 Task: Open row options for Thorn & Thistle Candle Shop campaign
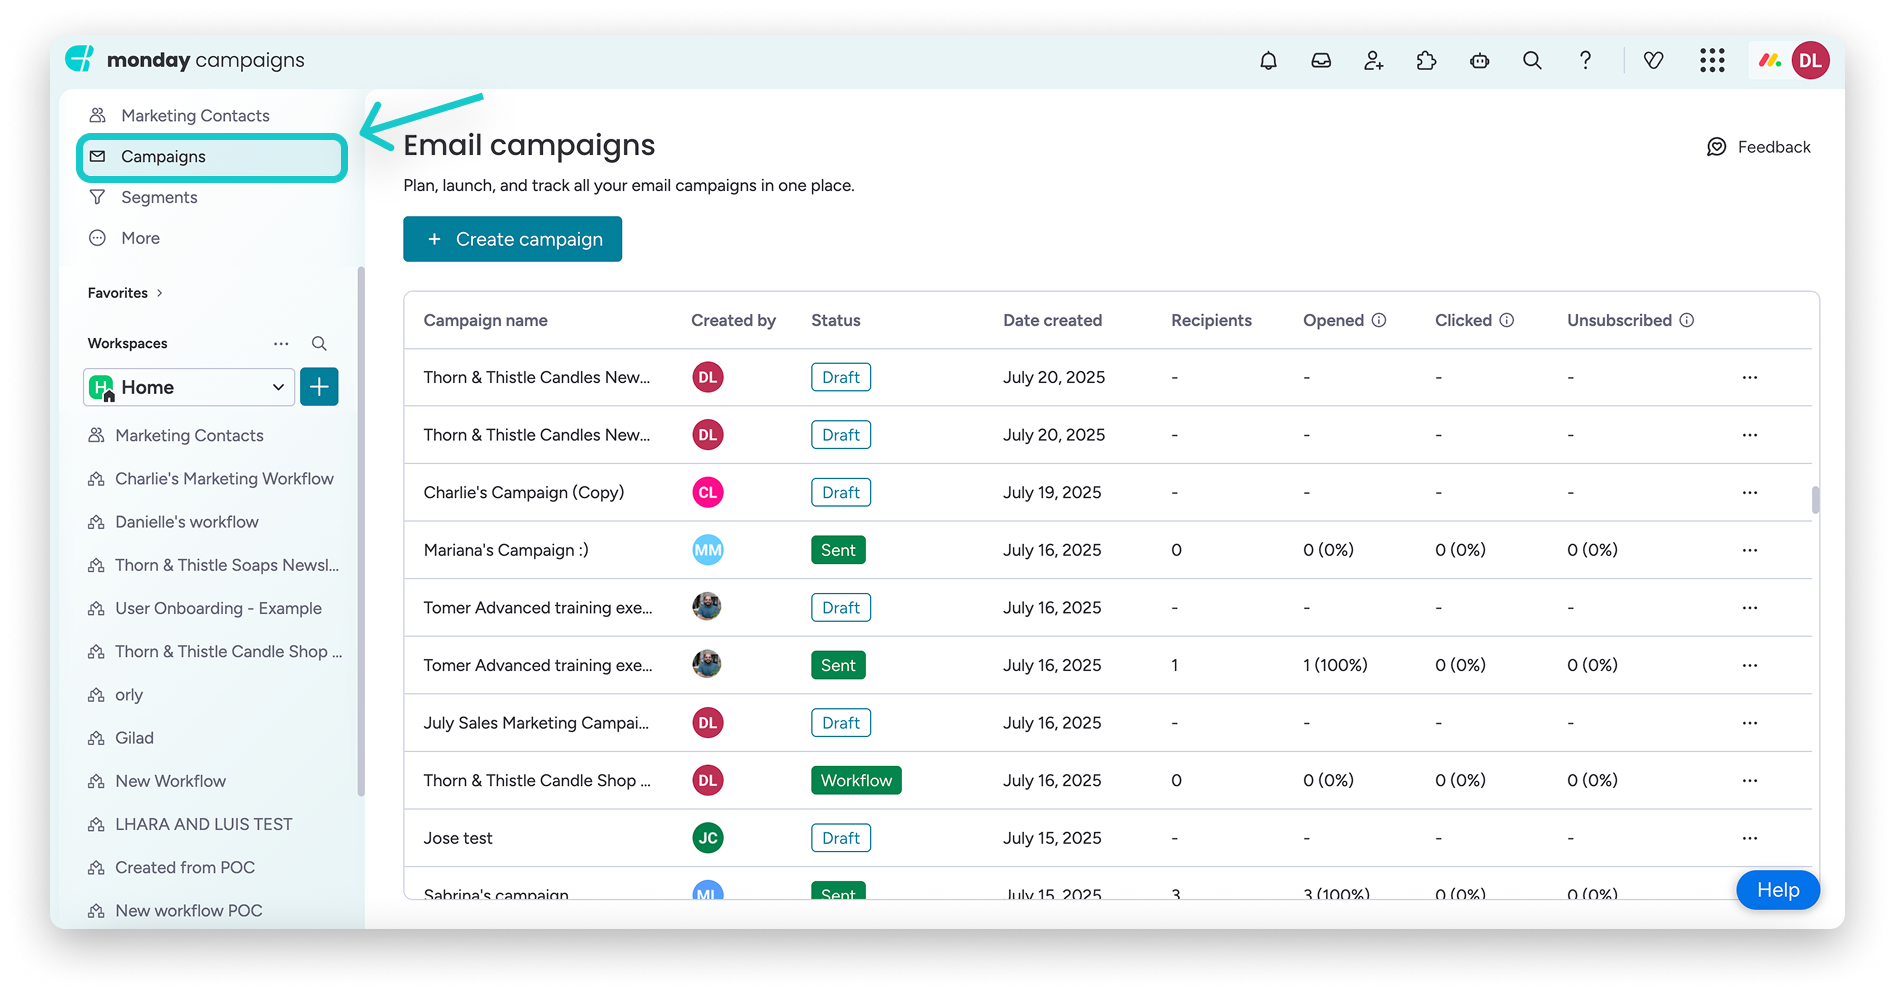coord(1750,781)
